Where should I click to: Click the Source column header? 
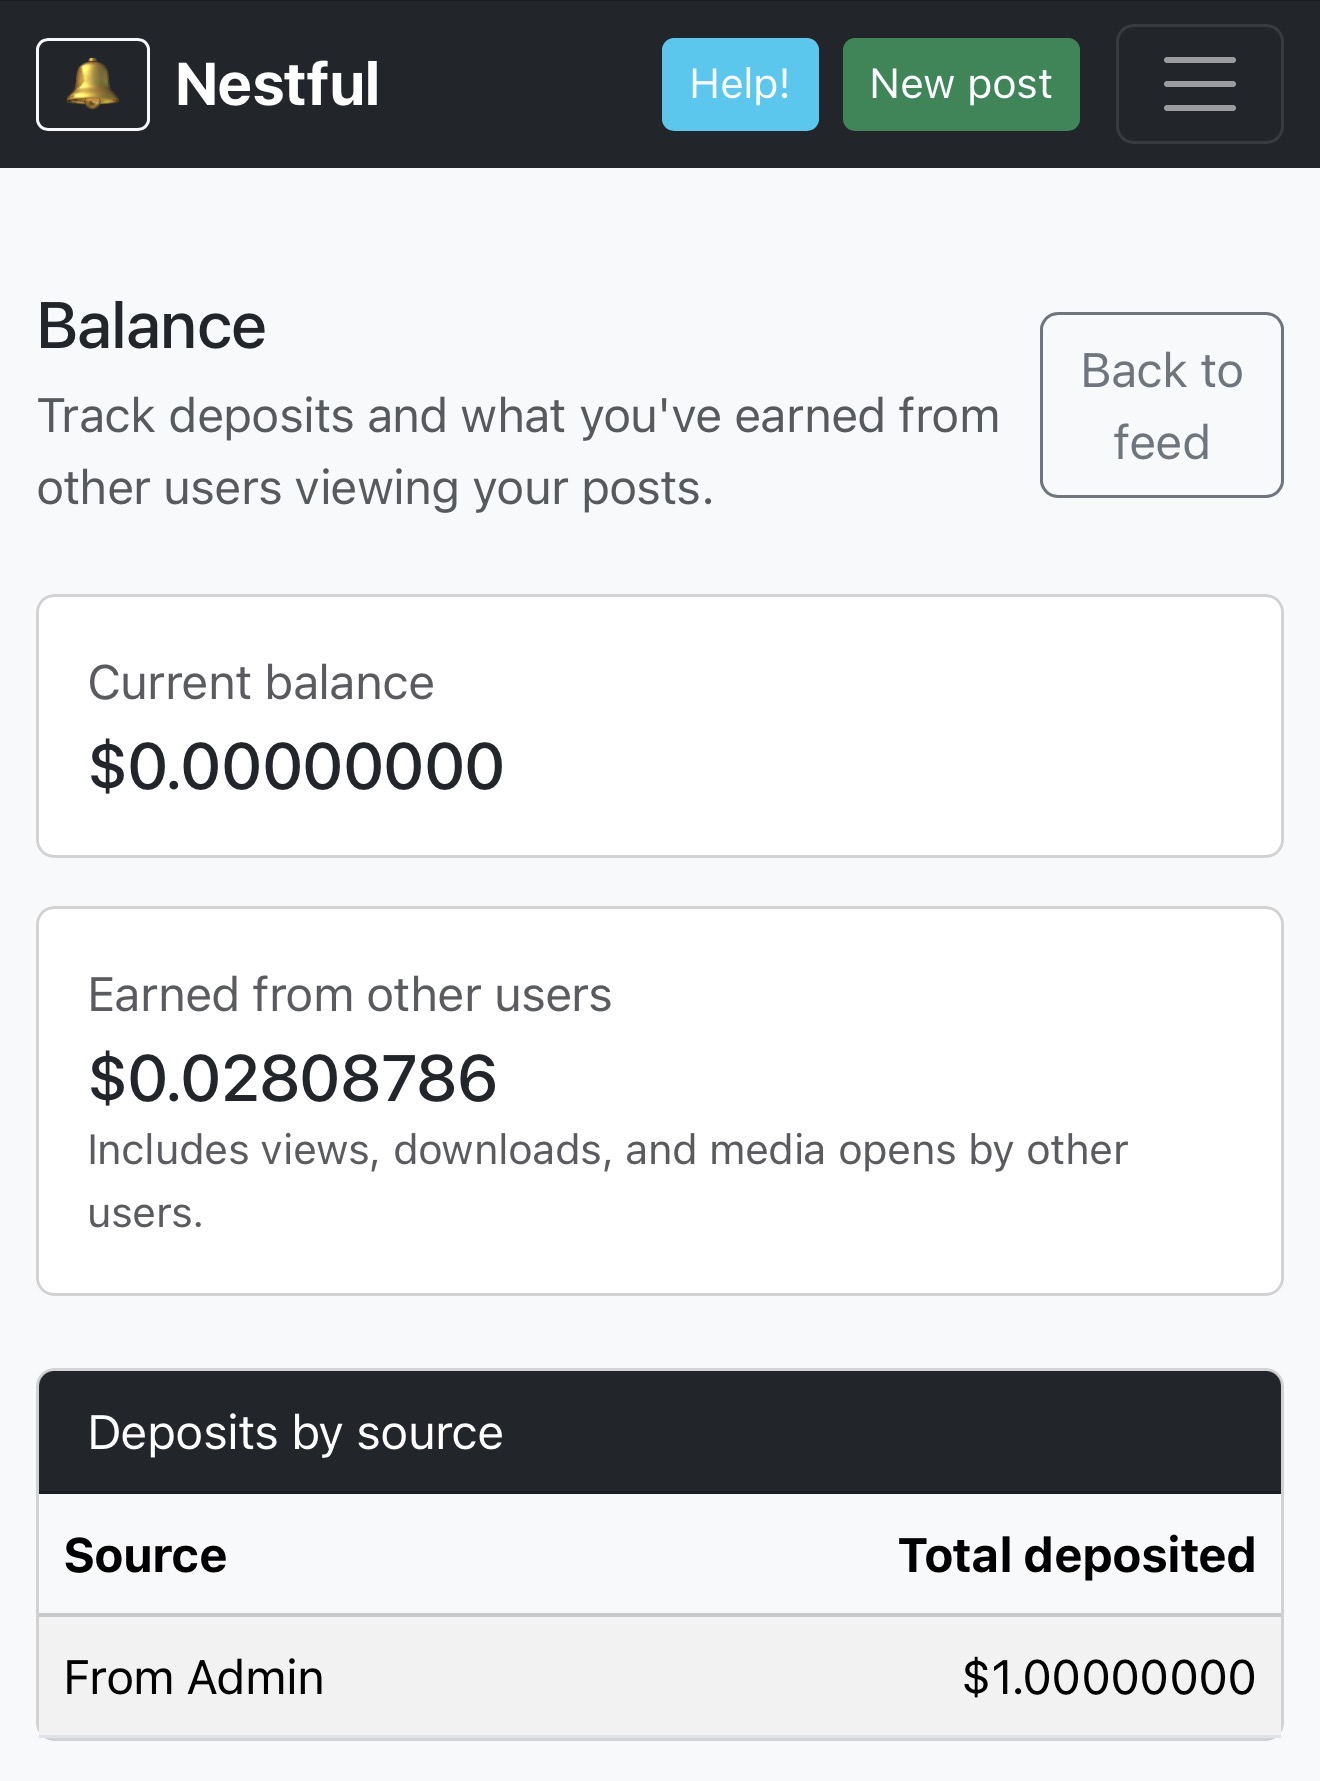pyautogui.click(x=146, y=1555)
